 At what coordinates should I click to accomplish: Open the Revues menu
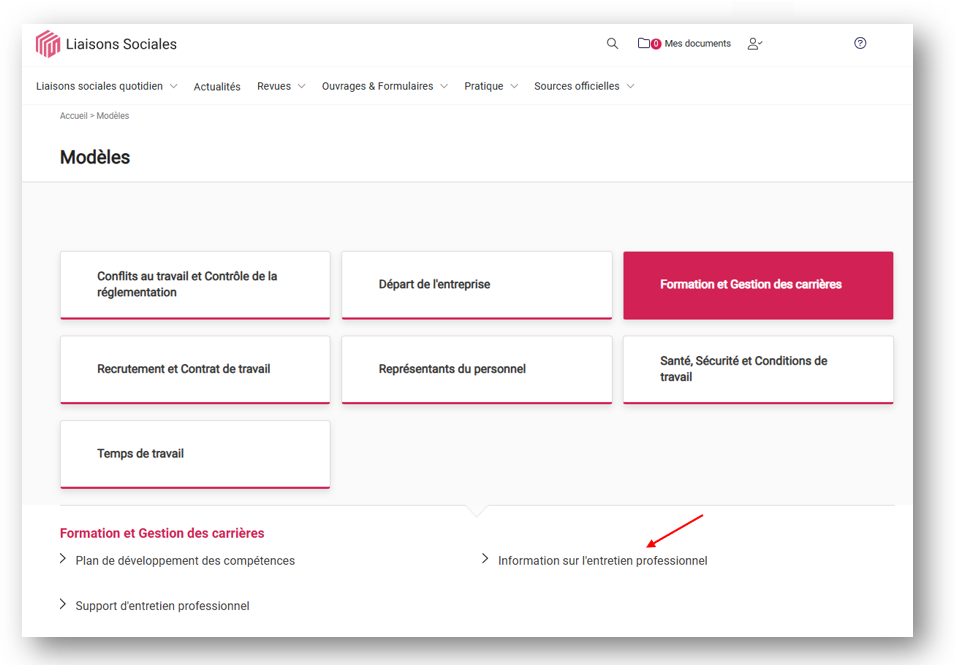274,86
